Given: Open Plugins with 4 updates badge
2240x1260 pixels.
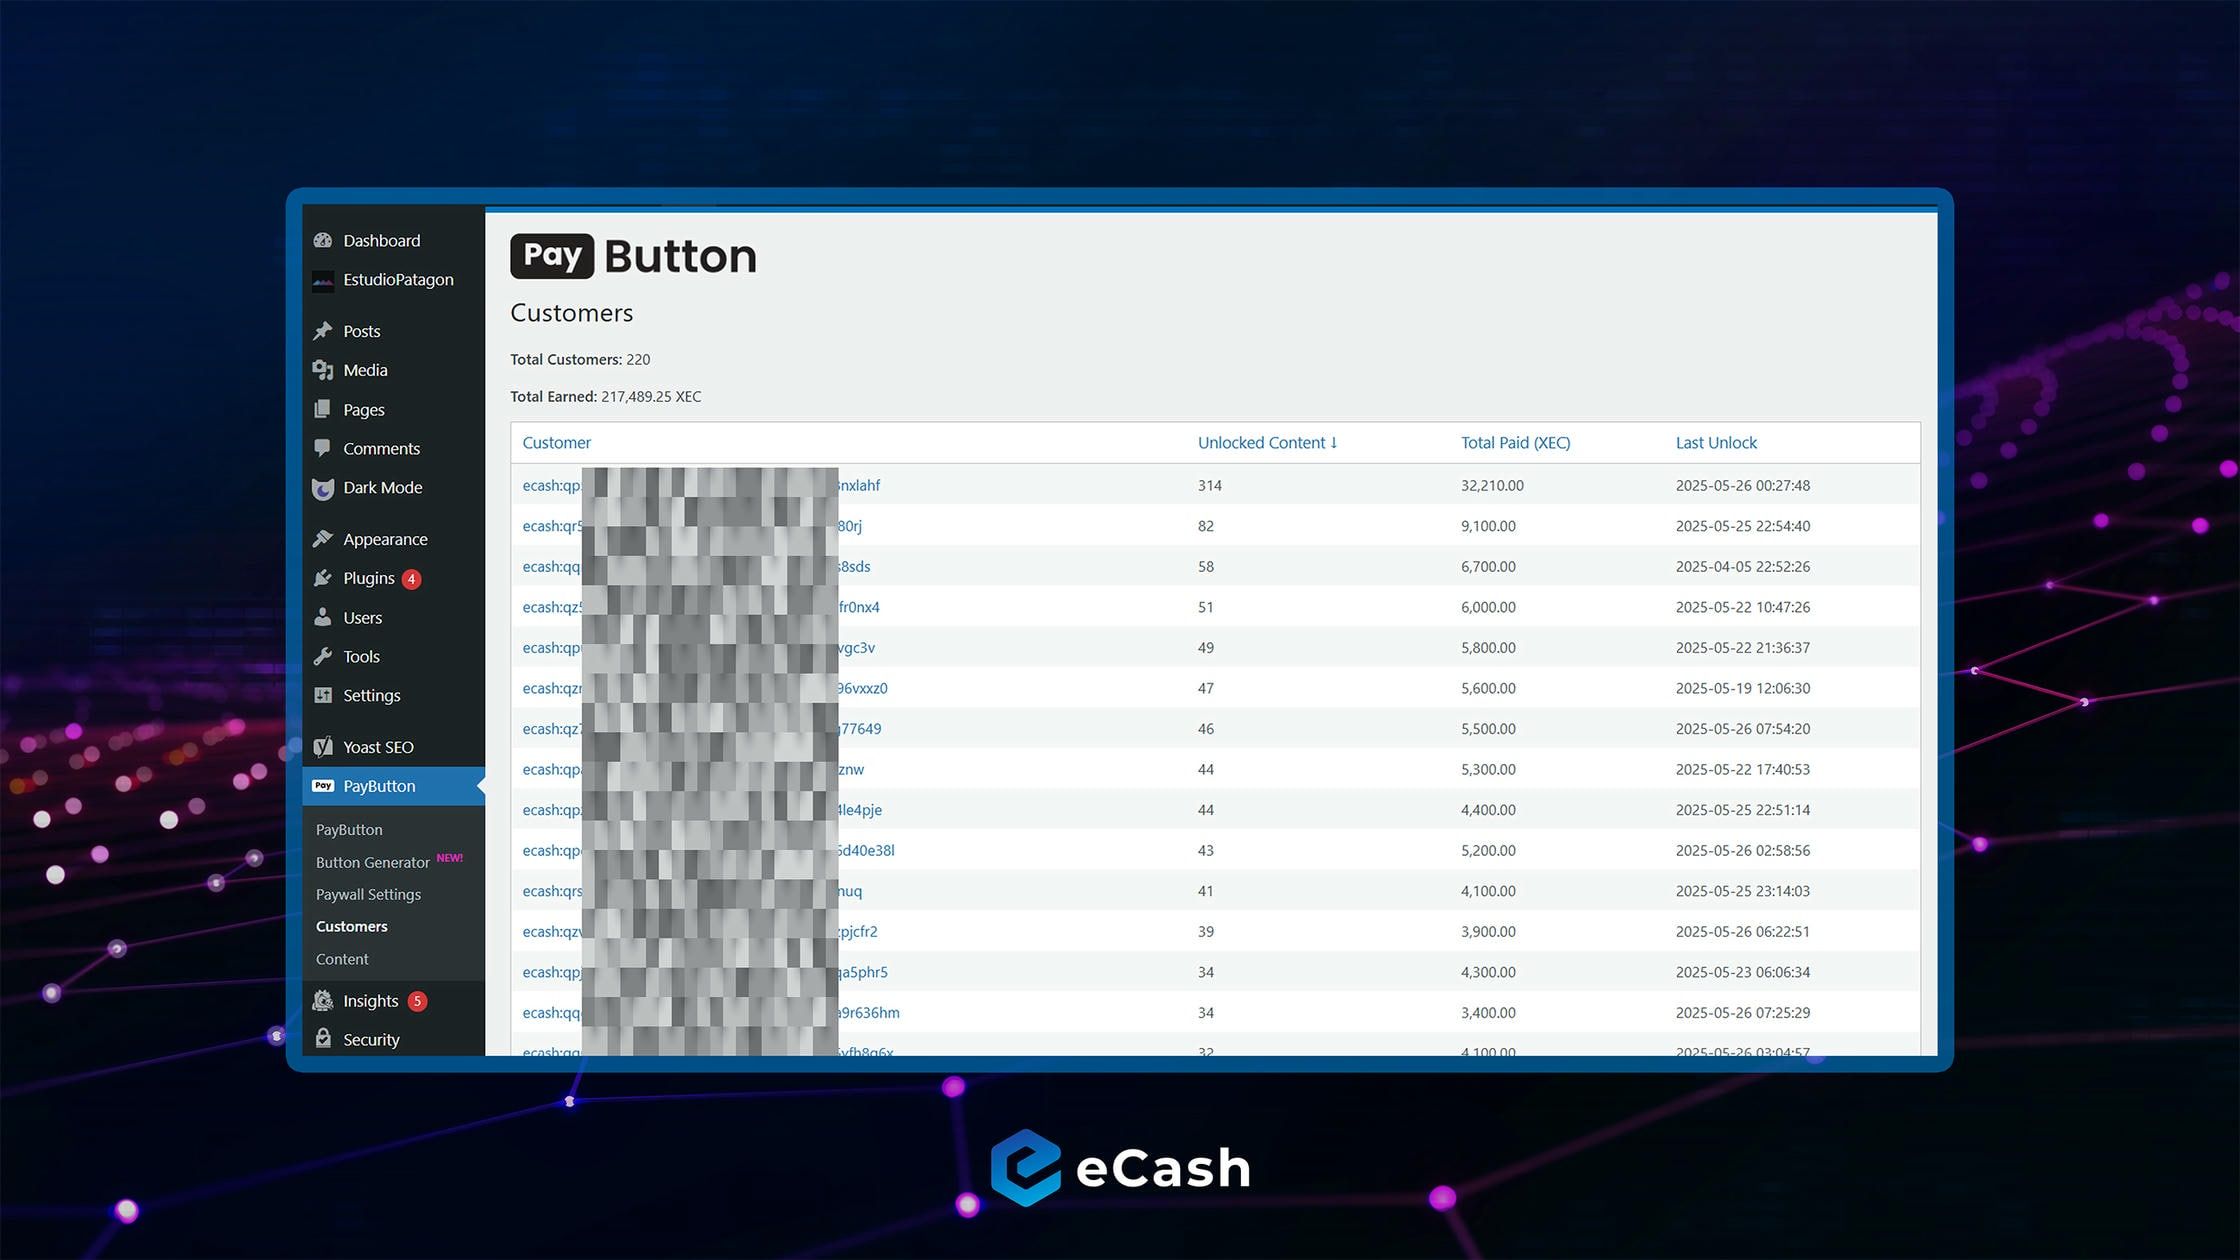Looking at the screenshot, I should [369, 578].
